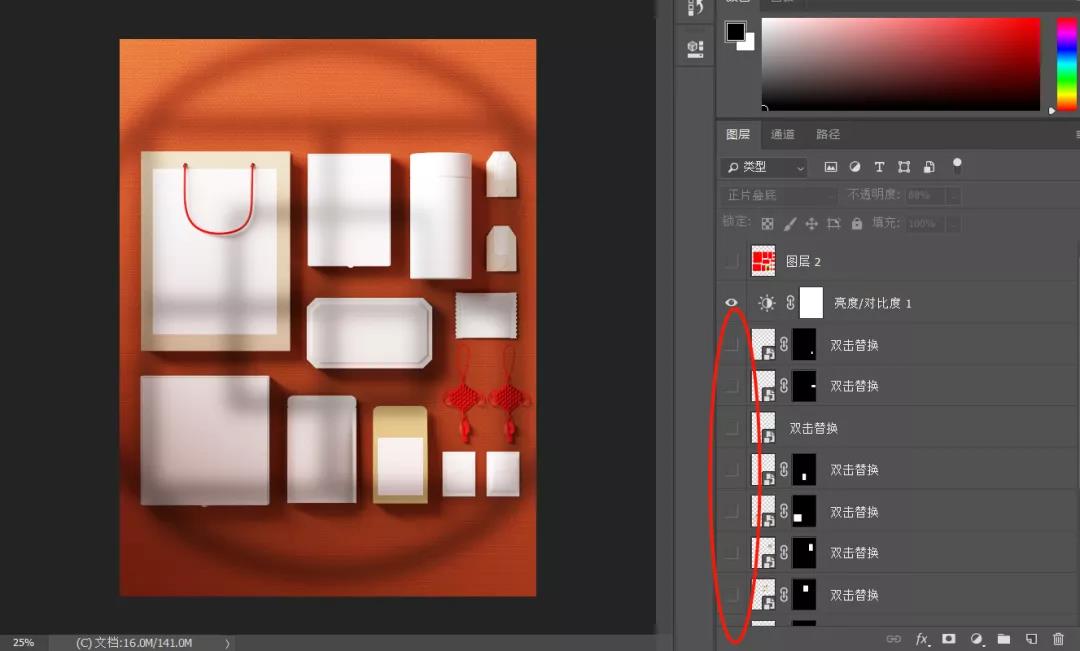Add a layer mask from the panel bottom

(x=949, y=639)
